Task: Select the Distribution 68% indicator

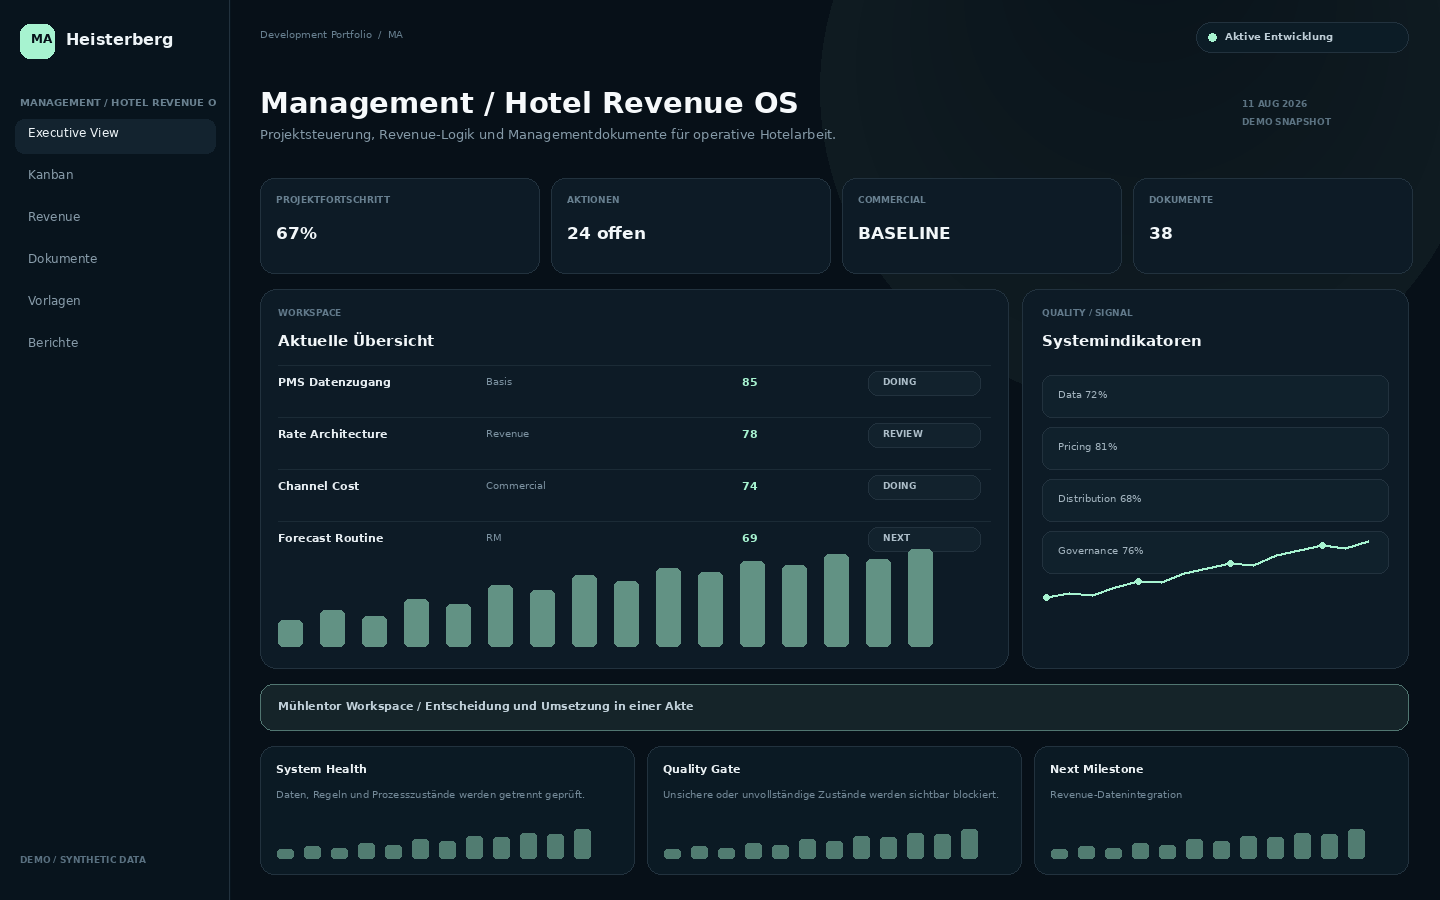Action: coord(1215,500)
